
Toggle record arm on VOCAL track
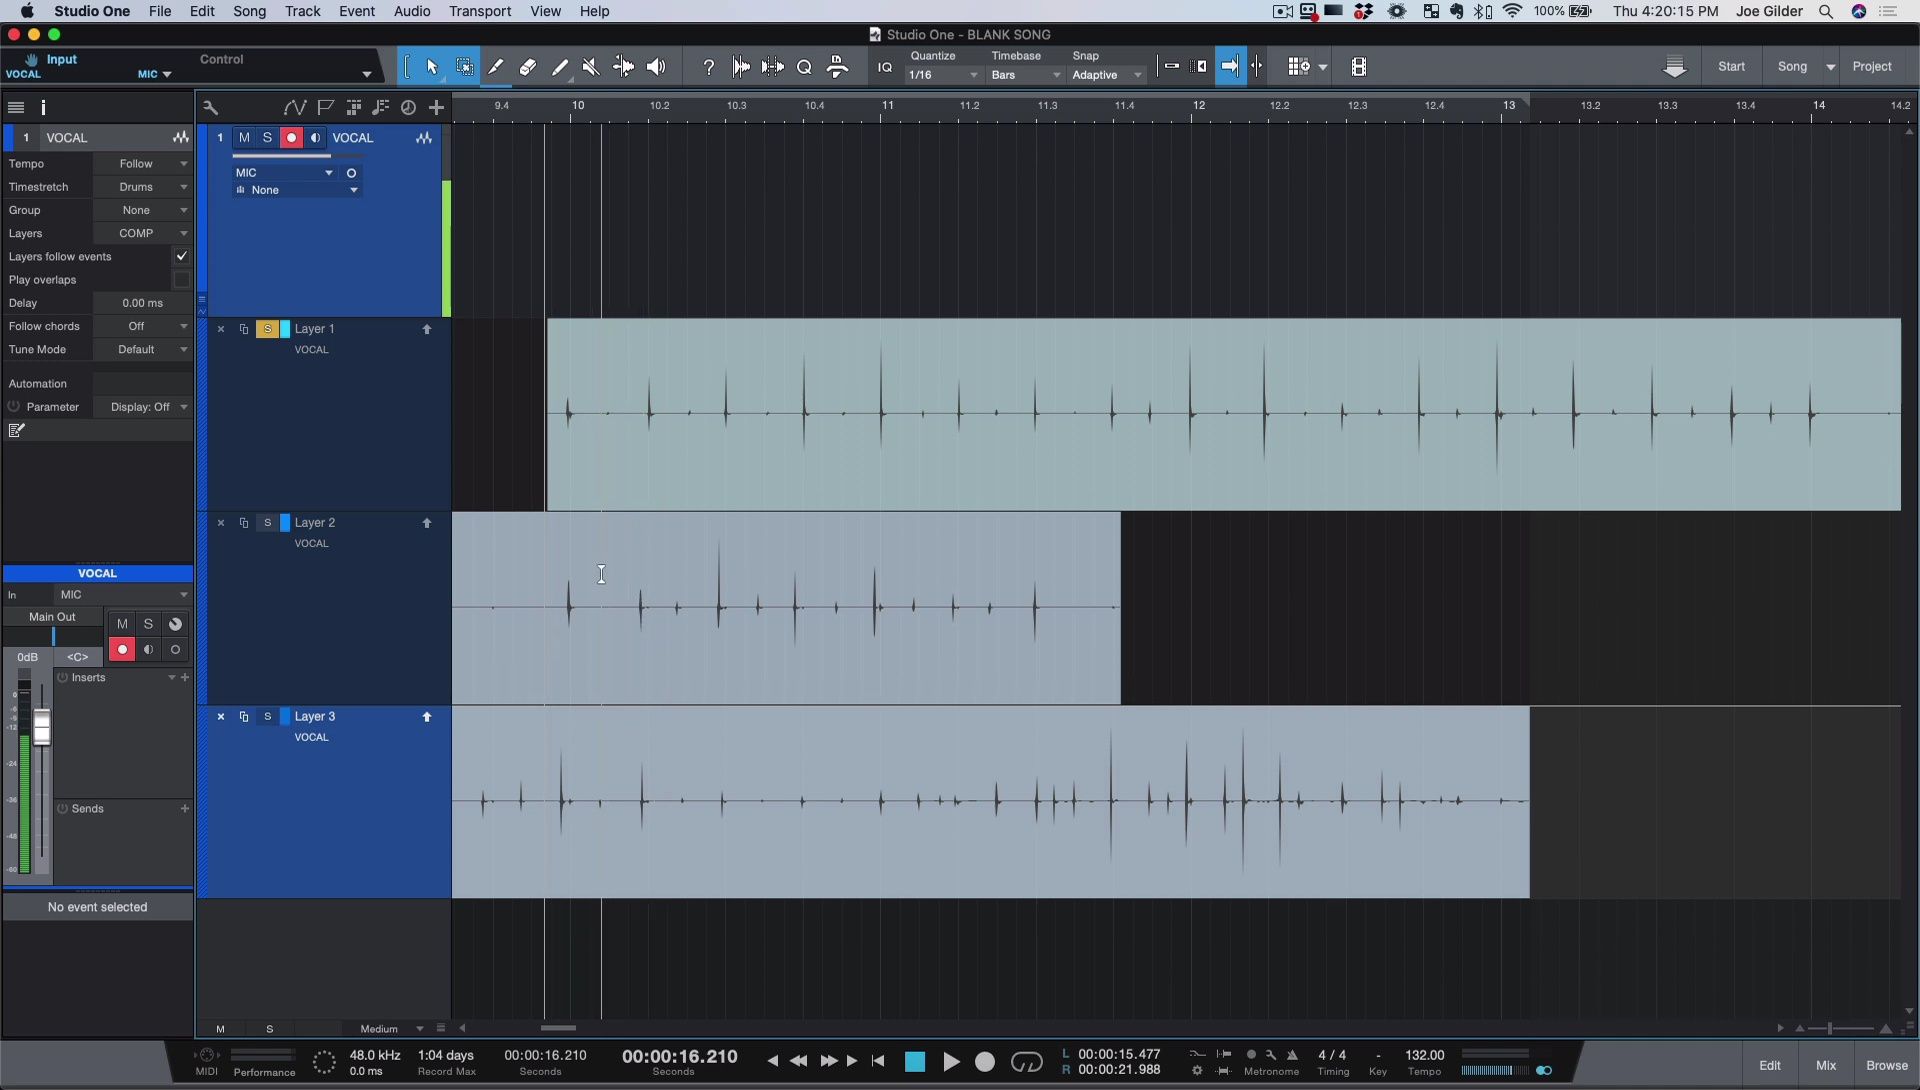(x=291, y=138)
